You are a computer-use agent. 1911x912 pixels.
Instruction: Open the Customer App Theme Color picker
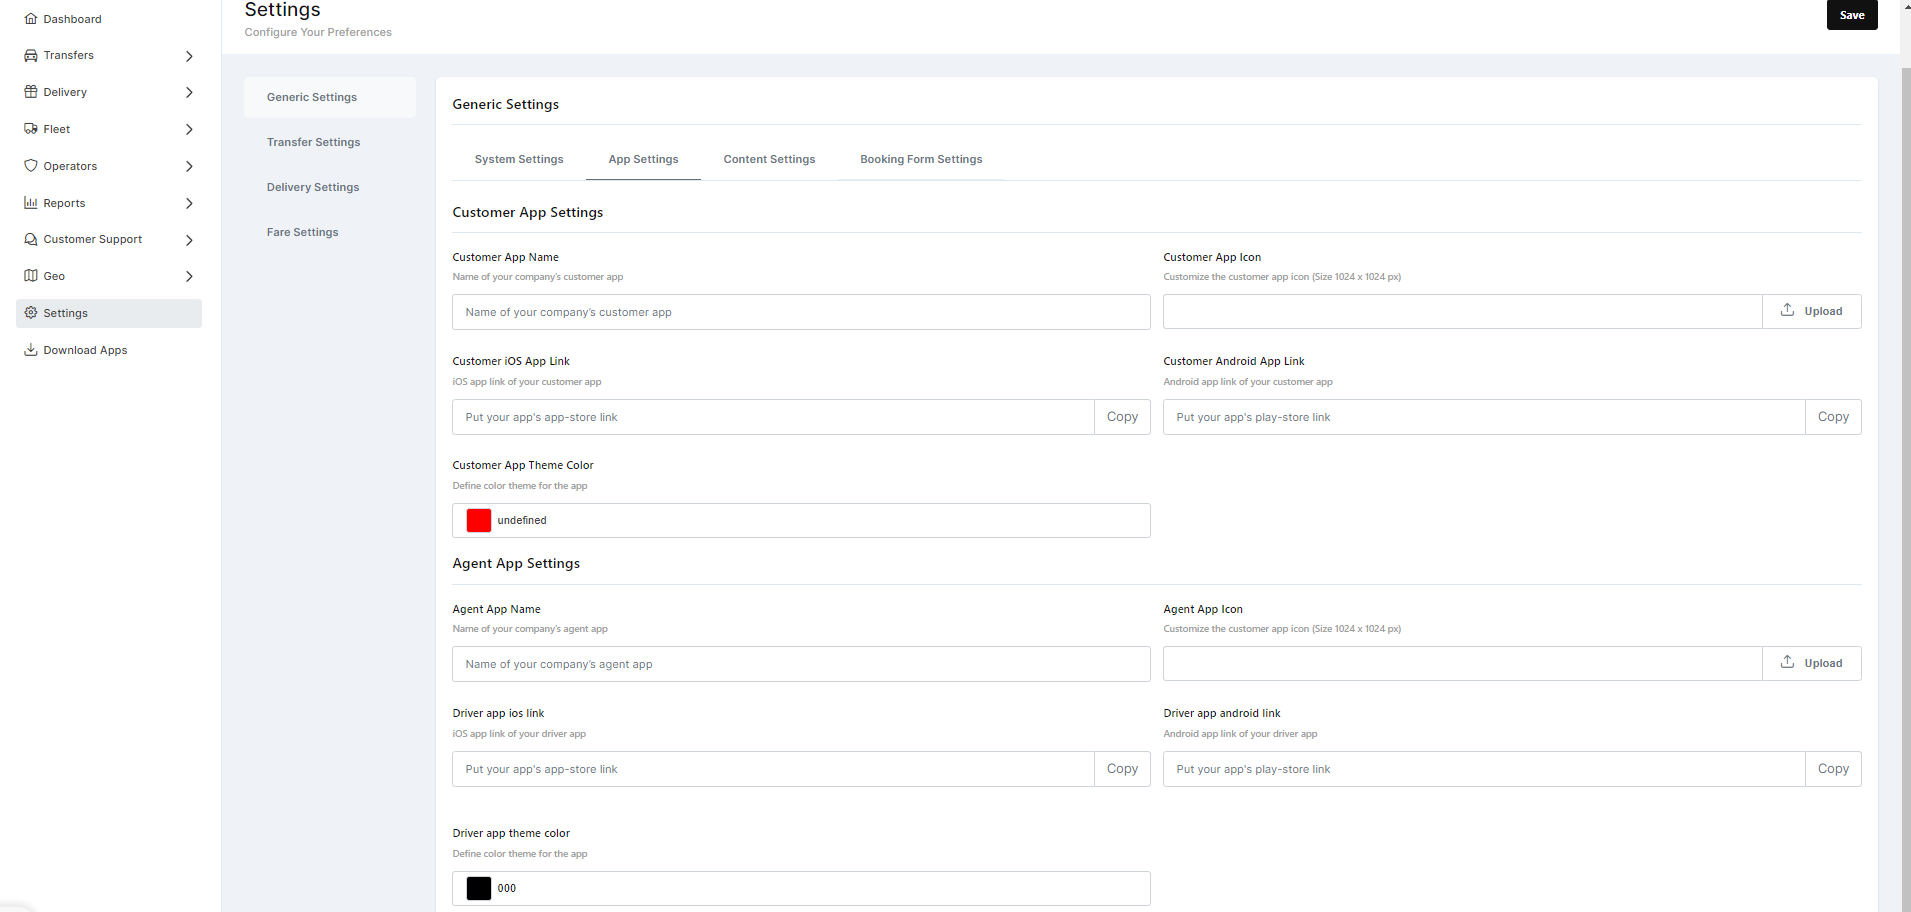(x=479, y=520)
